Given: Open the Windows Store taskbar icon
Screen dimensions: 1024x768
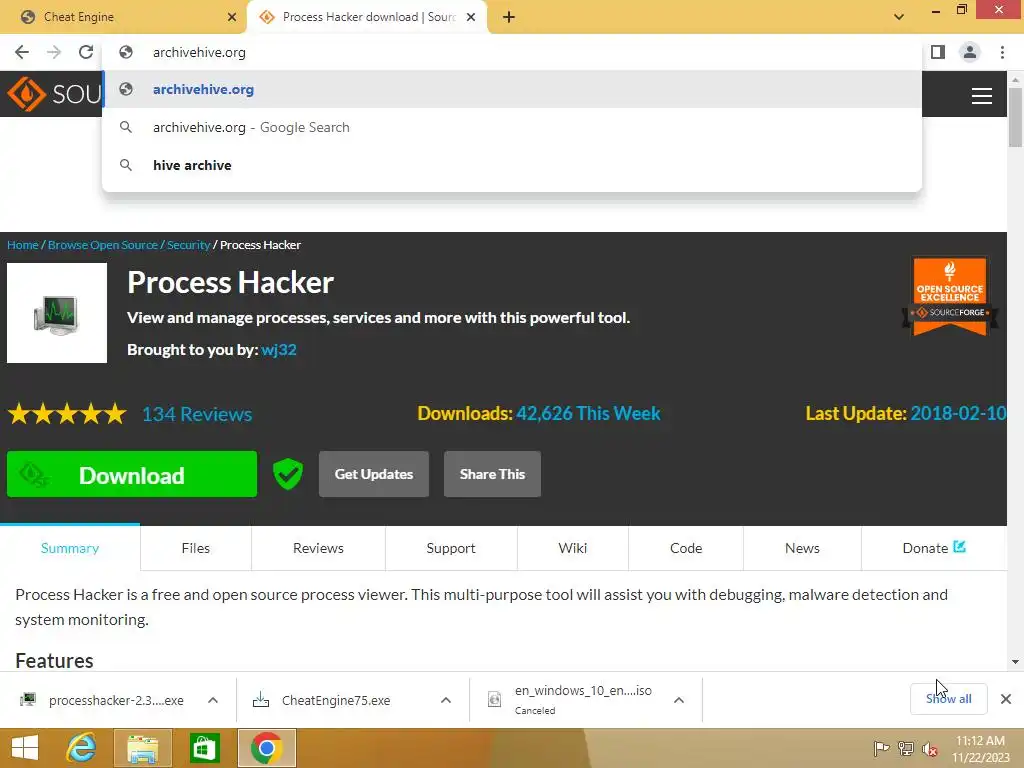Looking at the screenshot, I should pyautogui.click(x=204, y=748).
